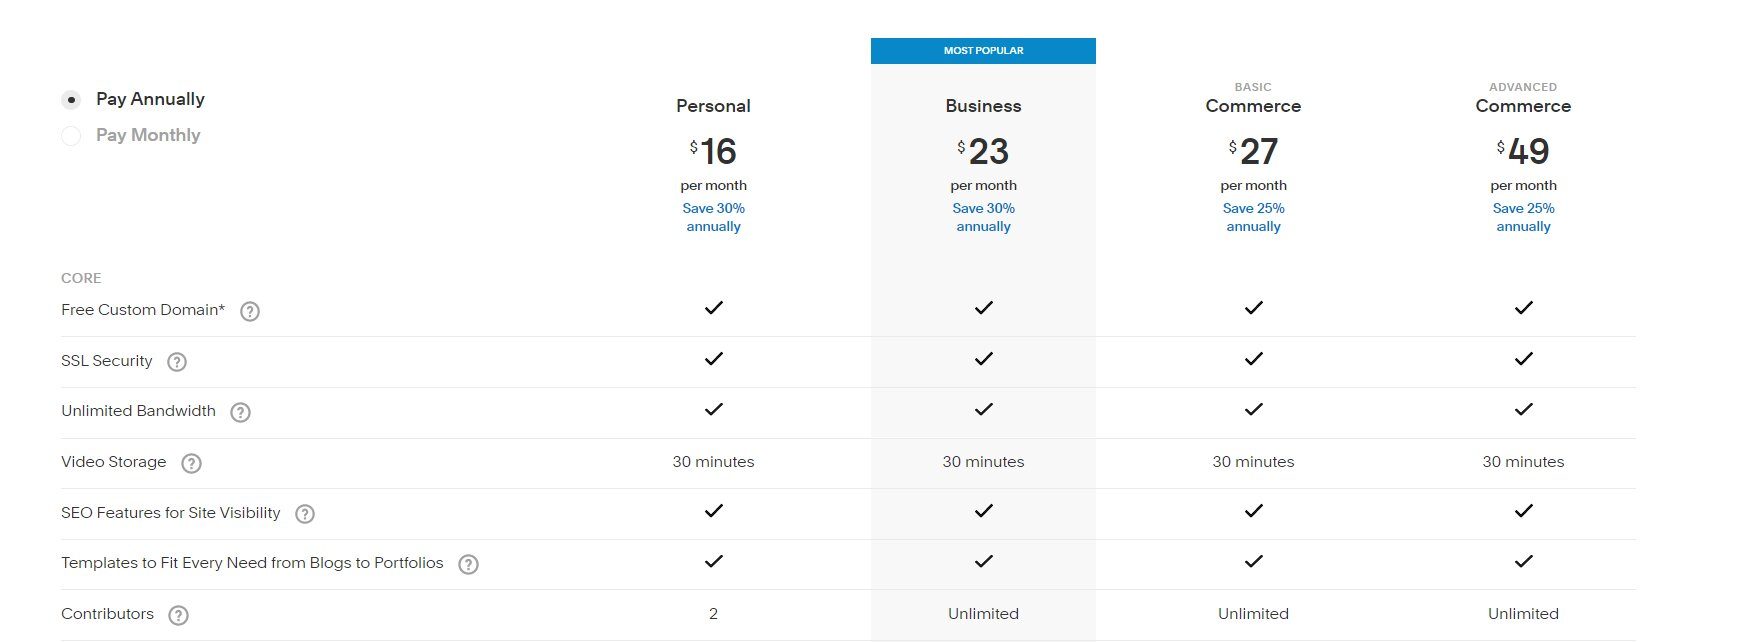
Task: Click the checkmark under Personal for SSL Security
Action: pos(713,358)
